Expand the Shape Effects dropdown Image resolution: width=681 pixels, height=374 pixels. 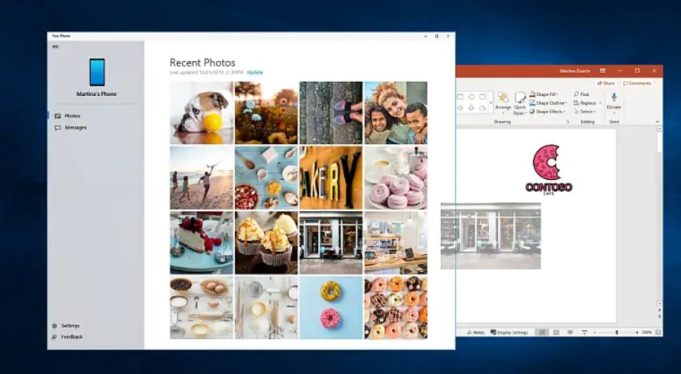coord(547,112)
